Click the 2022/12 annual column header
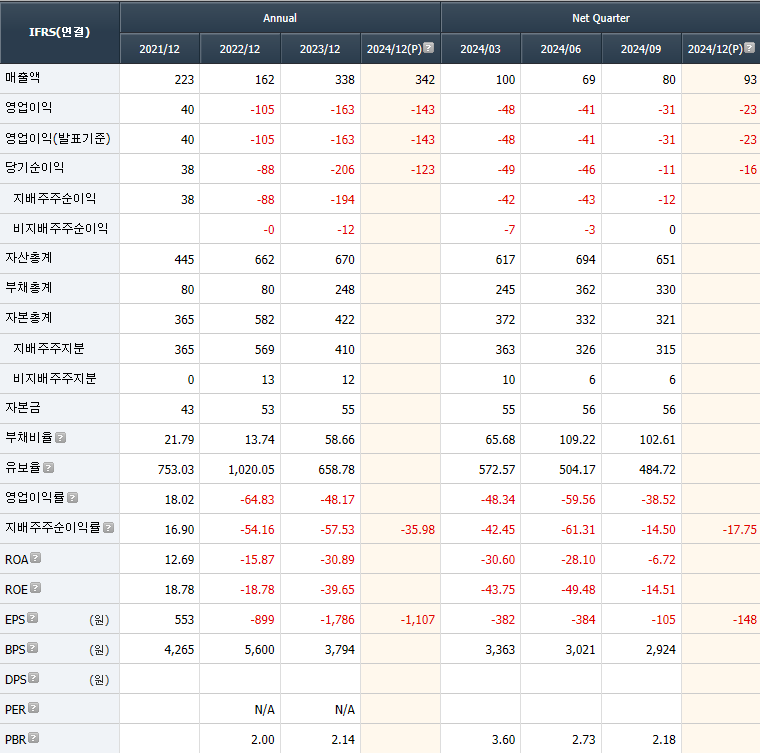 240,49
